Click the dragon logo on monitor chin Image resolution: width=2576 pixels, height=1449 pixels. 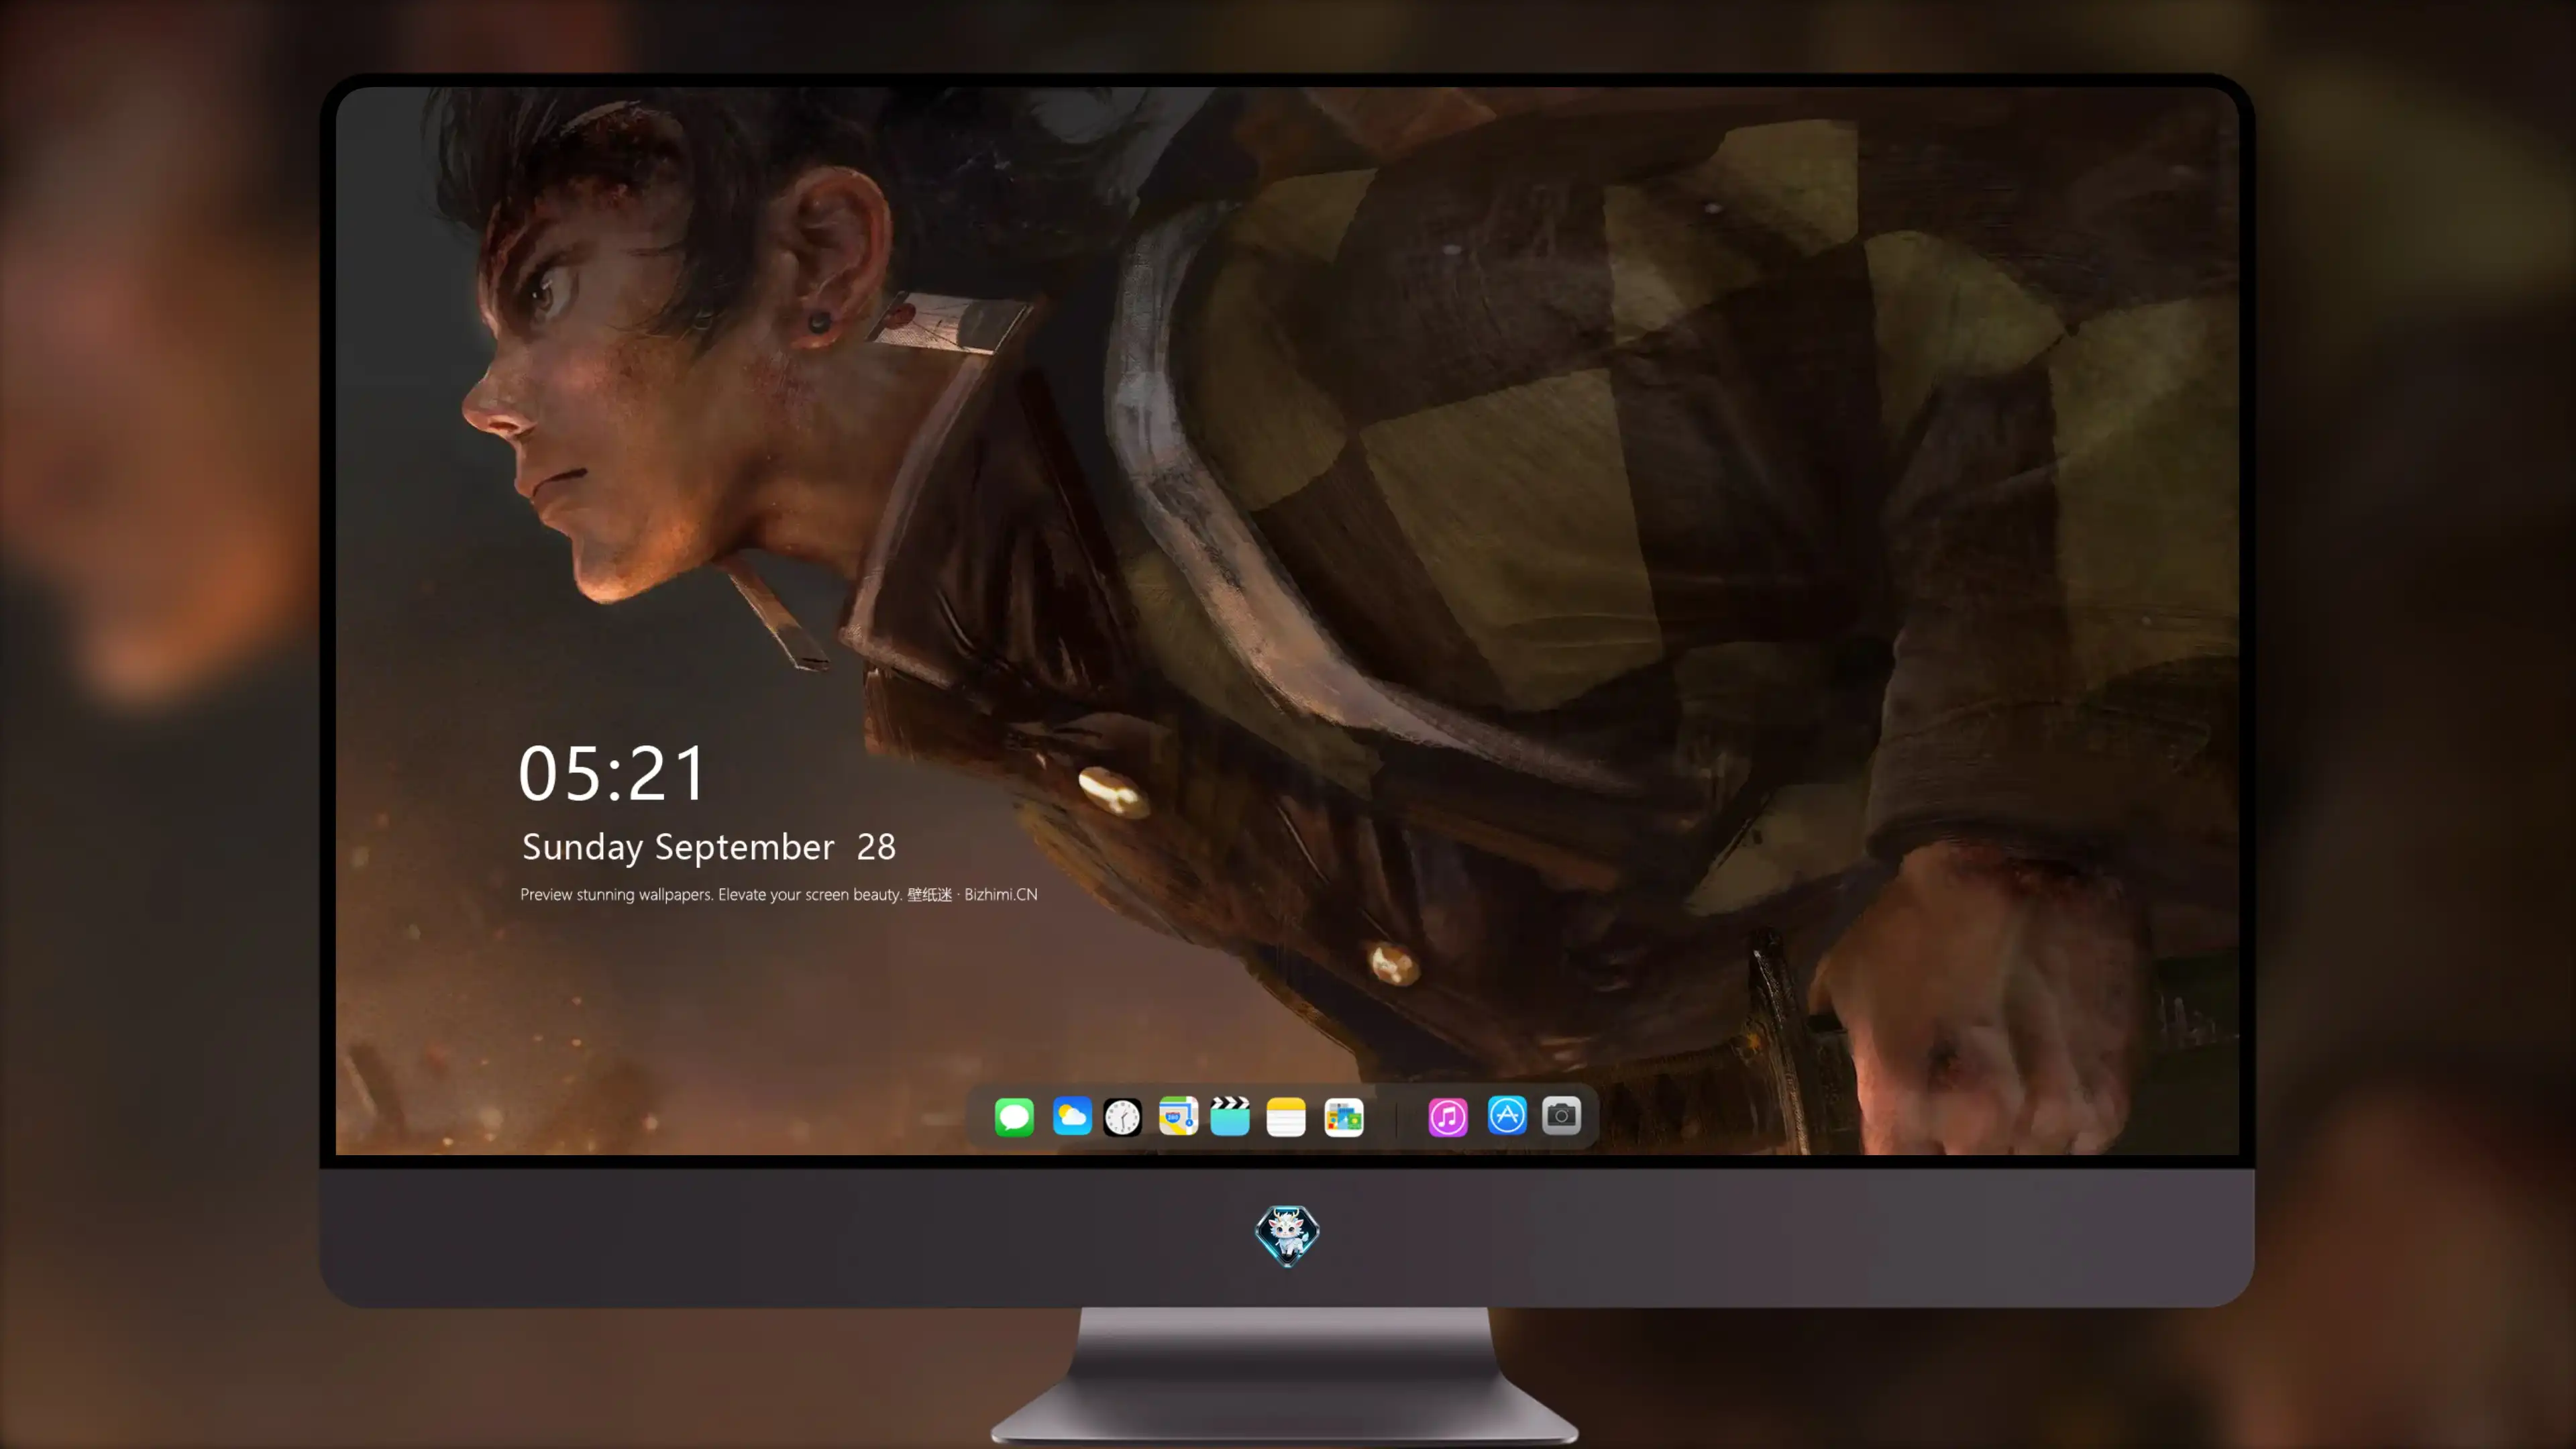coord(1287,1235)
